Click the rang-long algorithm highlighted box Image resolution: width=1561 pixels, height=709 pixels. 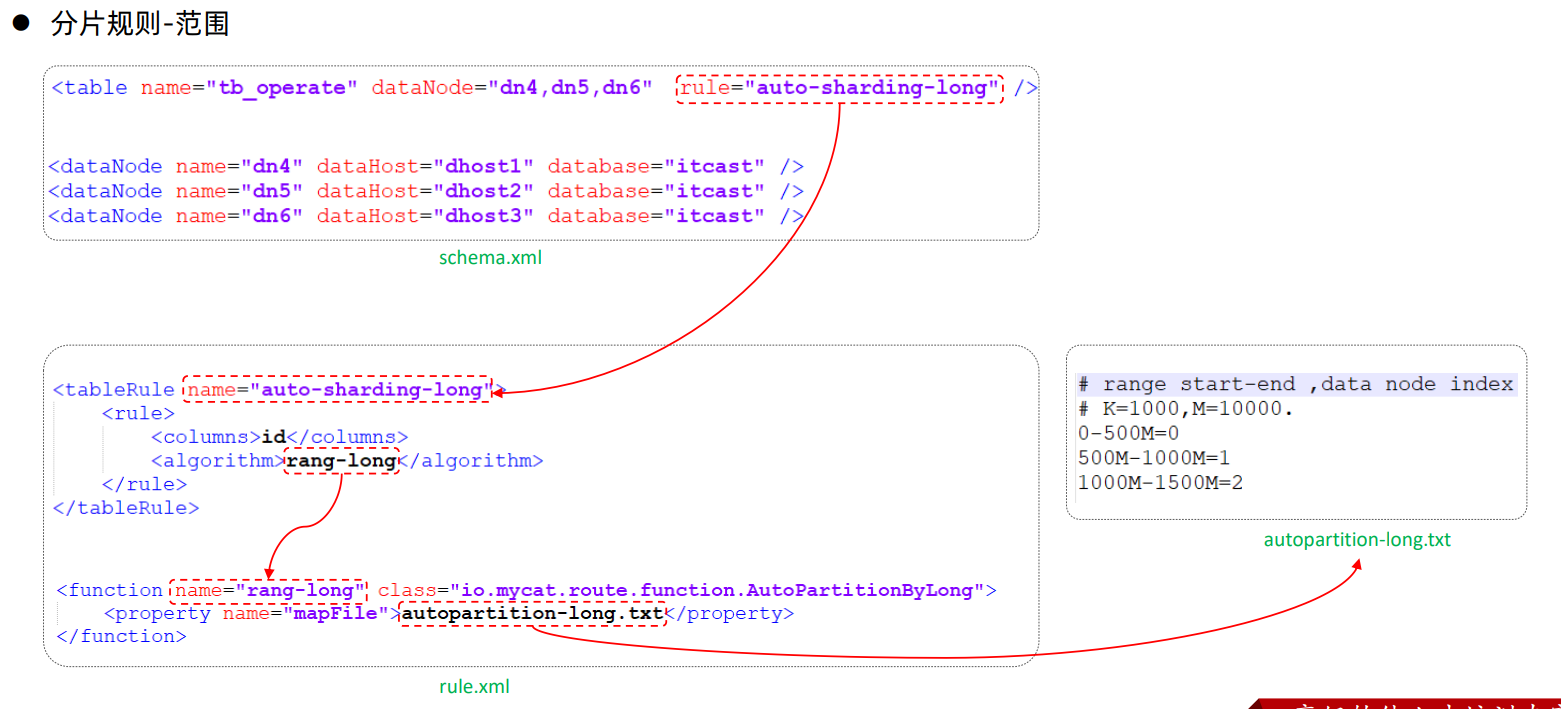(342, 461)
